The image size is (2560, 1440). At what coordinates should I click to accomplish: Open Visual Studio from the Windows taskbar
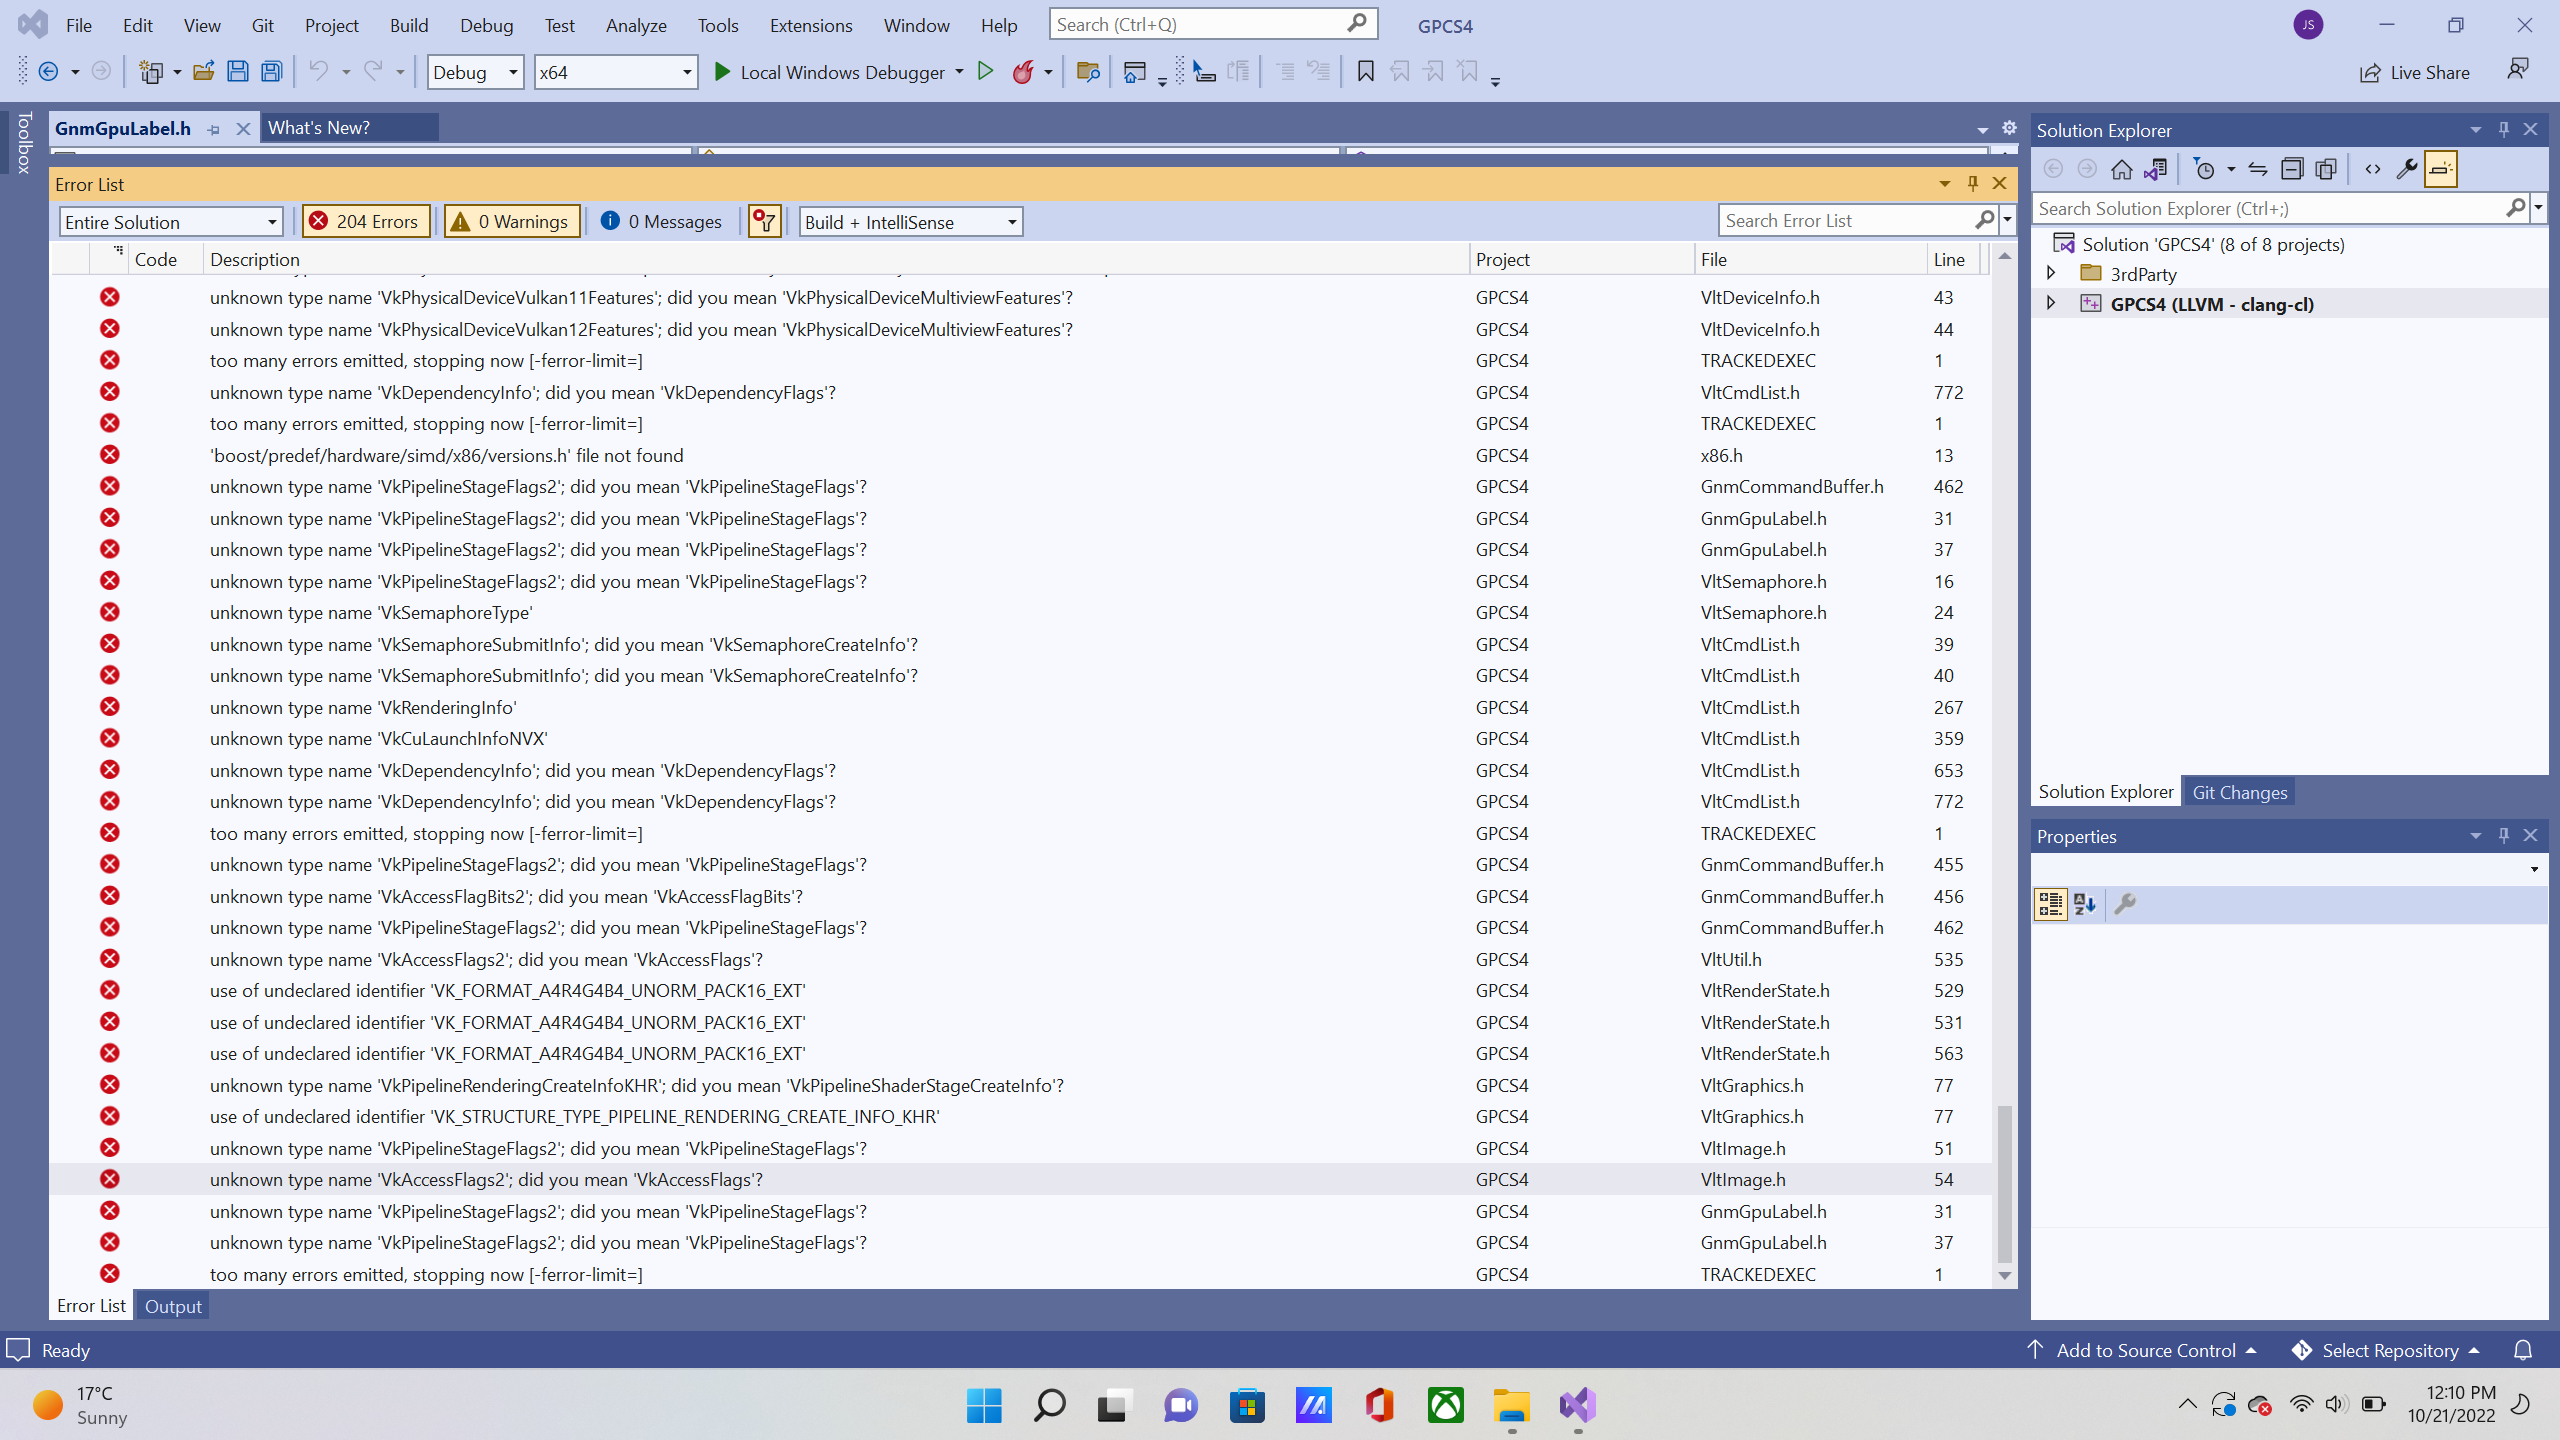tap(1577, 1406)
